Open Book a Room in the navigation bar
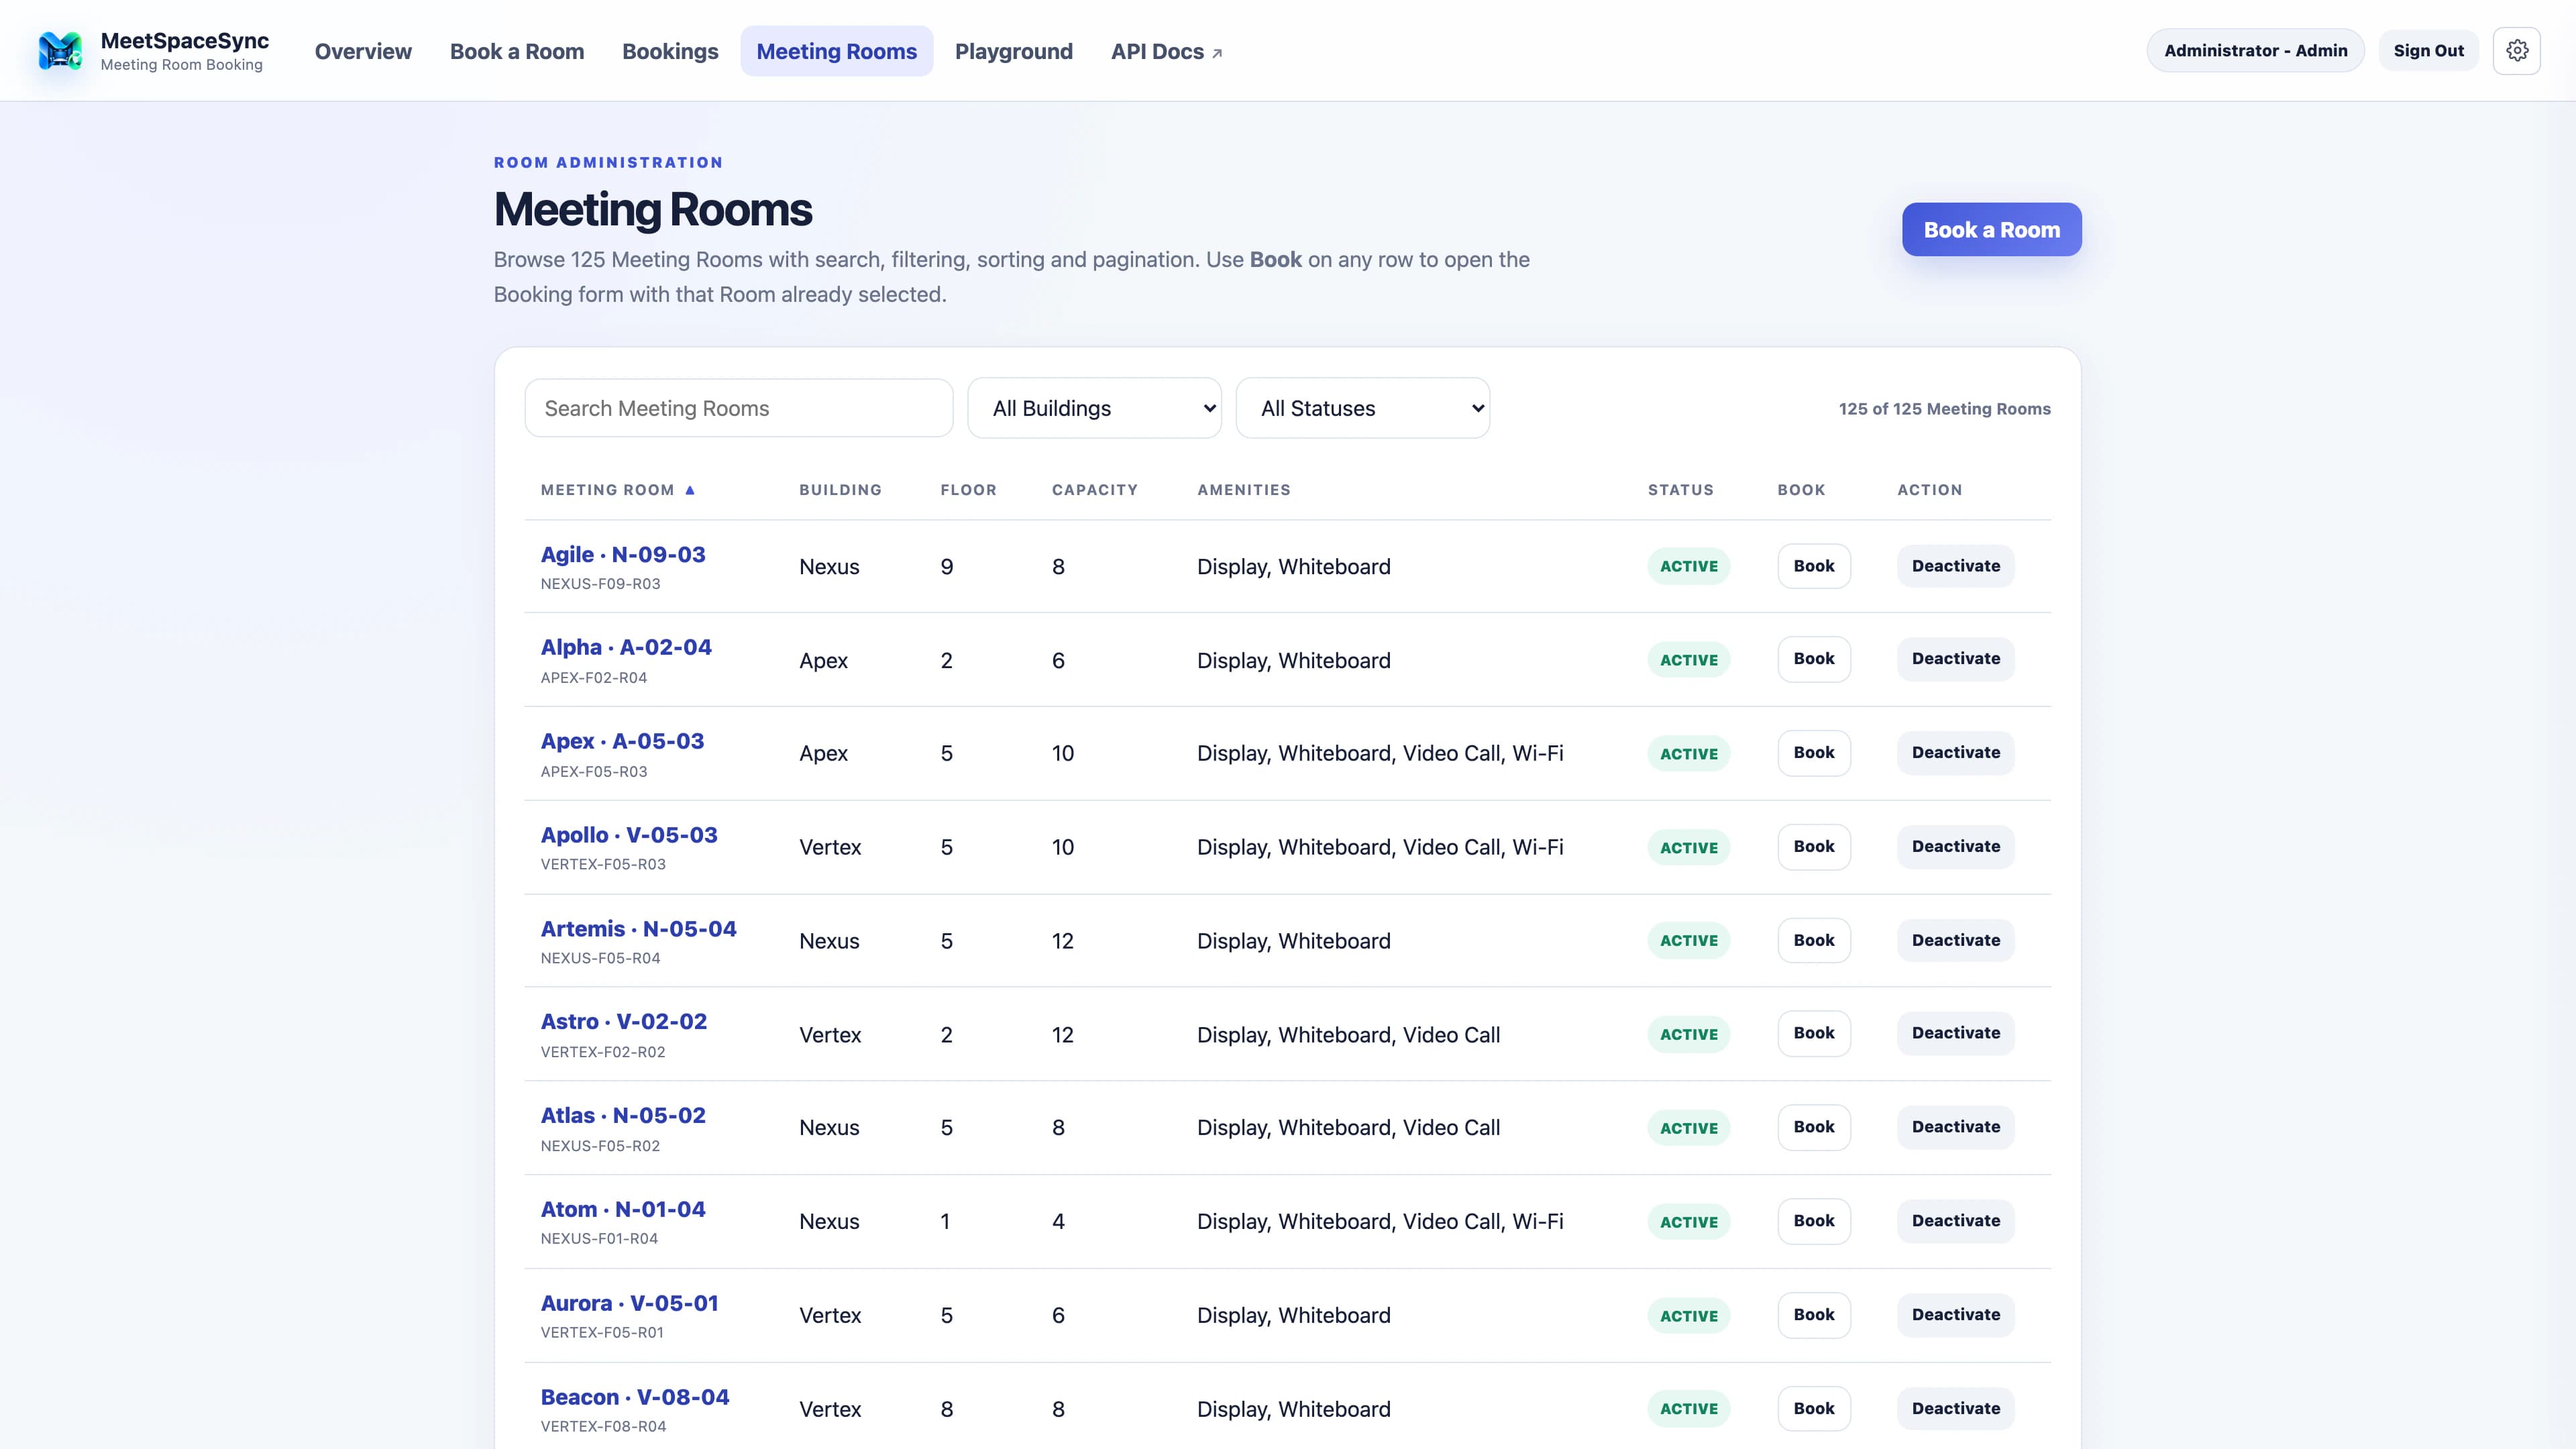 517,51
